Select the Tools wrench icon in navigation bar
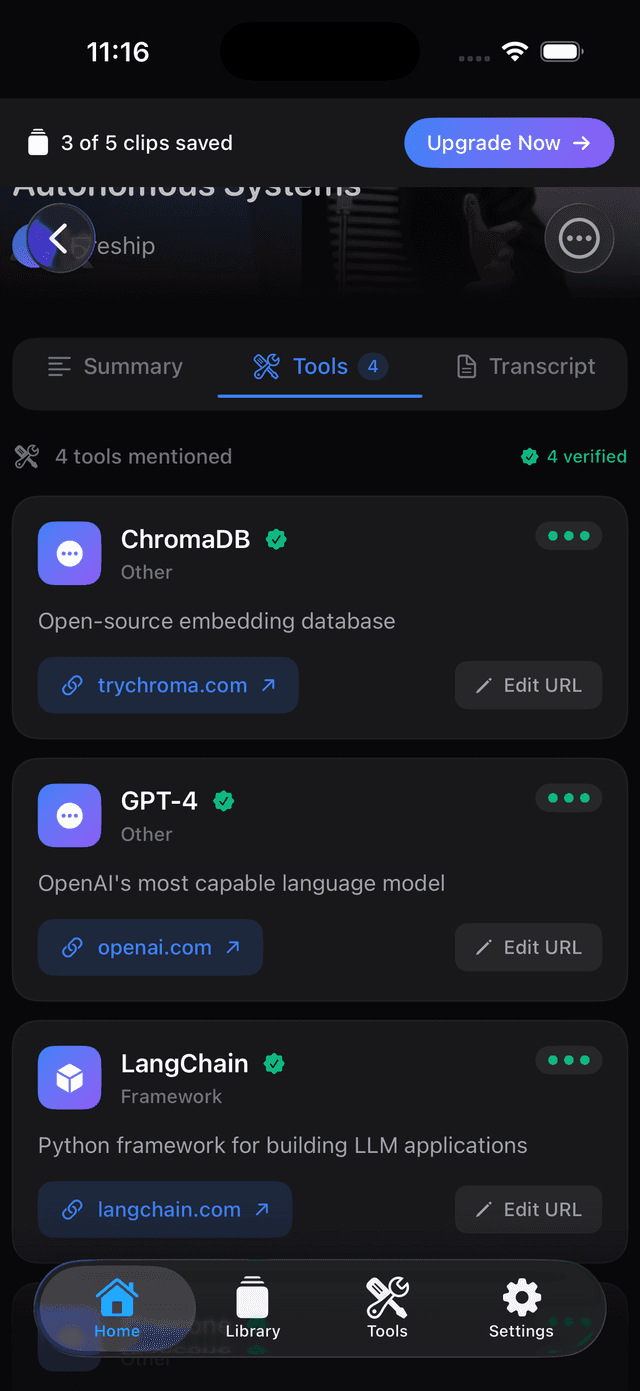 387,1298
